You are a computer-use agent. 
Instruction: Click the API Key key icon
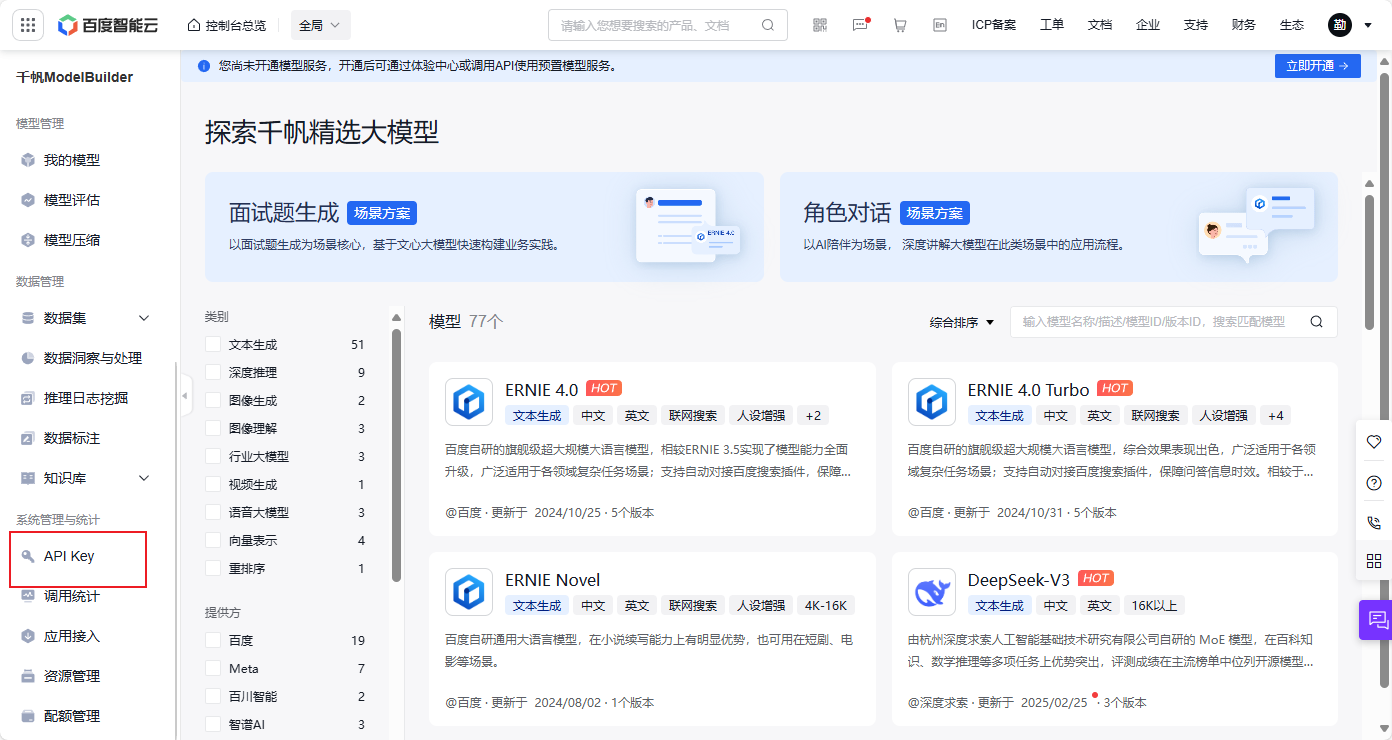pos(28,556)
